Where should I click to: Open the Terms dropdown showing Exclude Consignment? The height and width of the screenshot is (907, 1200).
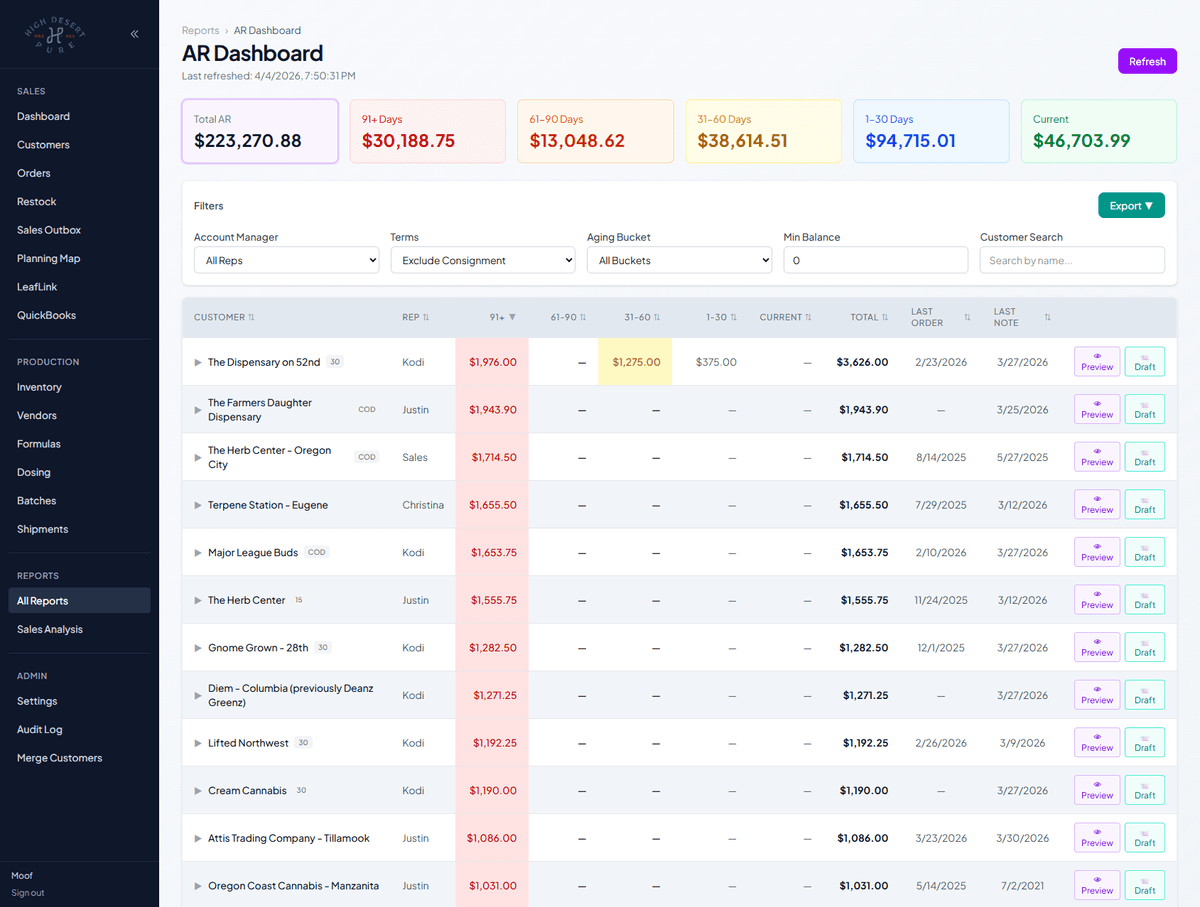(x=482, y=259)
